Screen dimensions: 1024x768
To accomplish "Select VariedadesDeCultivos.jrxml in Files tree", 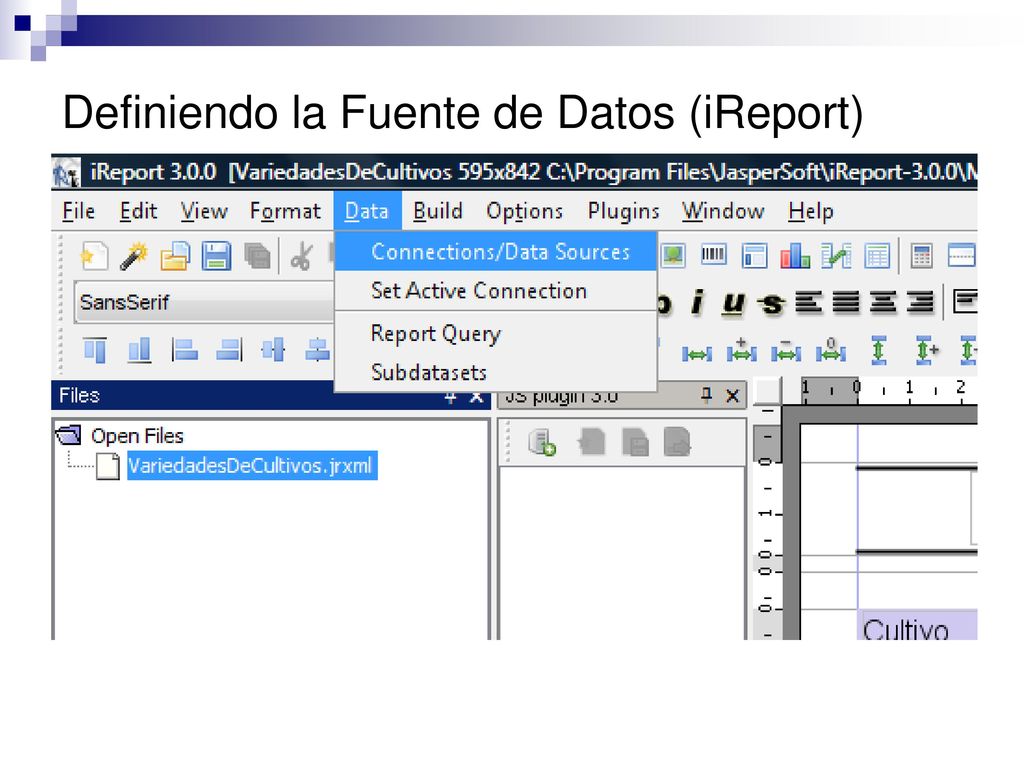I will pos(251,466).
